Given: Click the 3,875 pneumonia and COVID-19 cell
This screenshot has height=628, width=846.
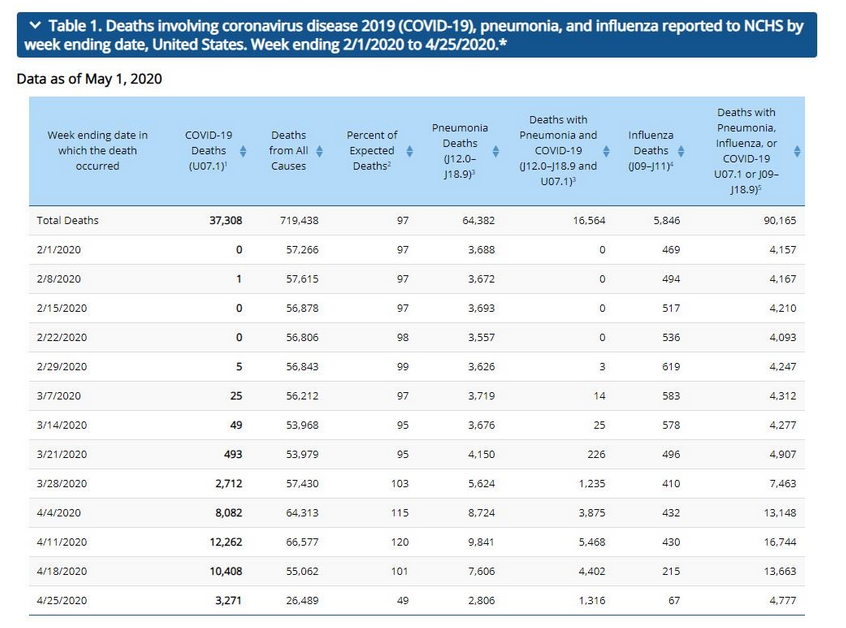Looking at the screenshot, I should tap(592, 513).
